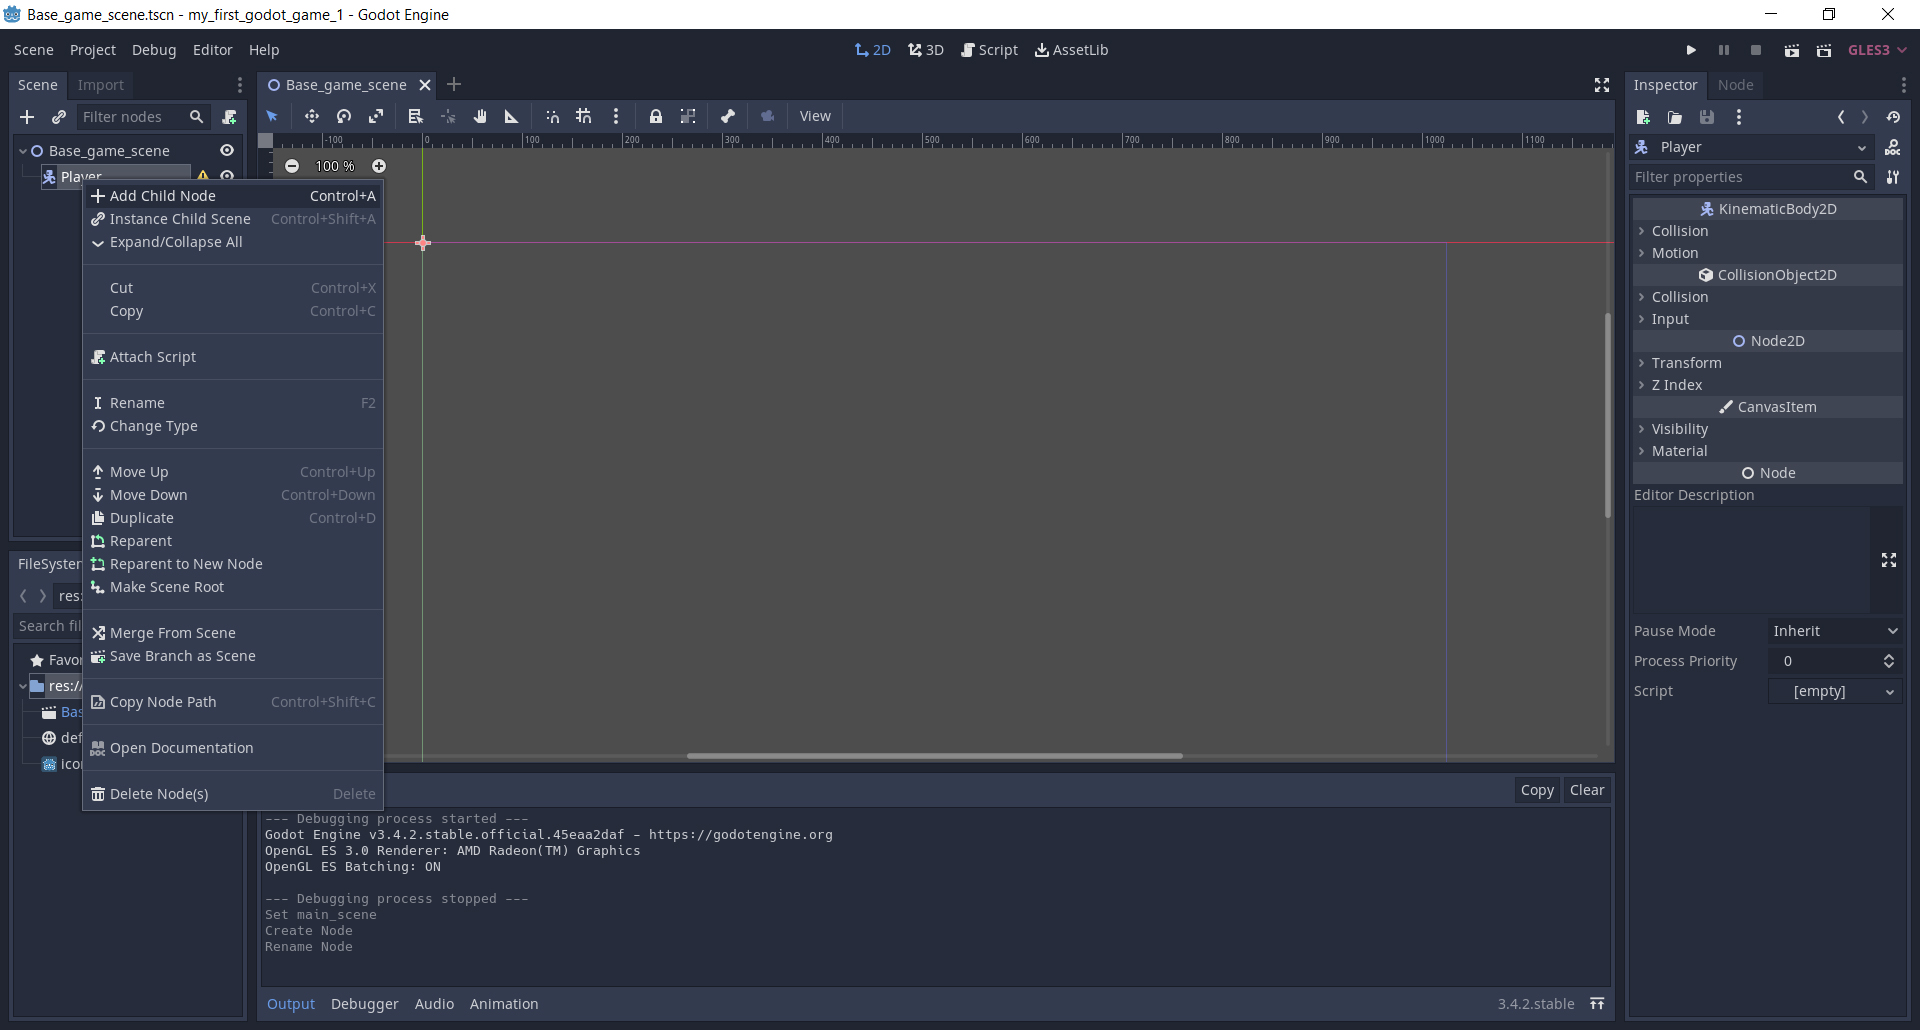Toggle visibility of Base_game_scene node
The width and height of the screenshot is (1920, 1030).
pos(227,150)
